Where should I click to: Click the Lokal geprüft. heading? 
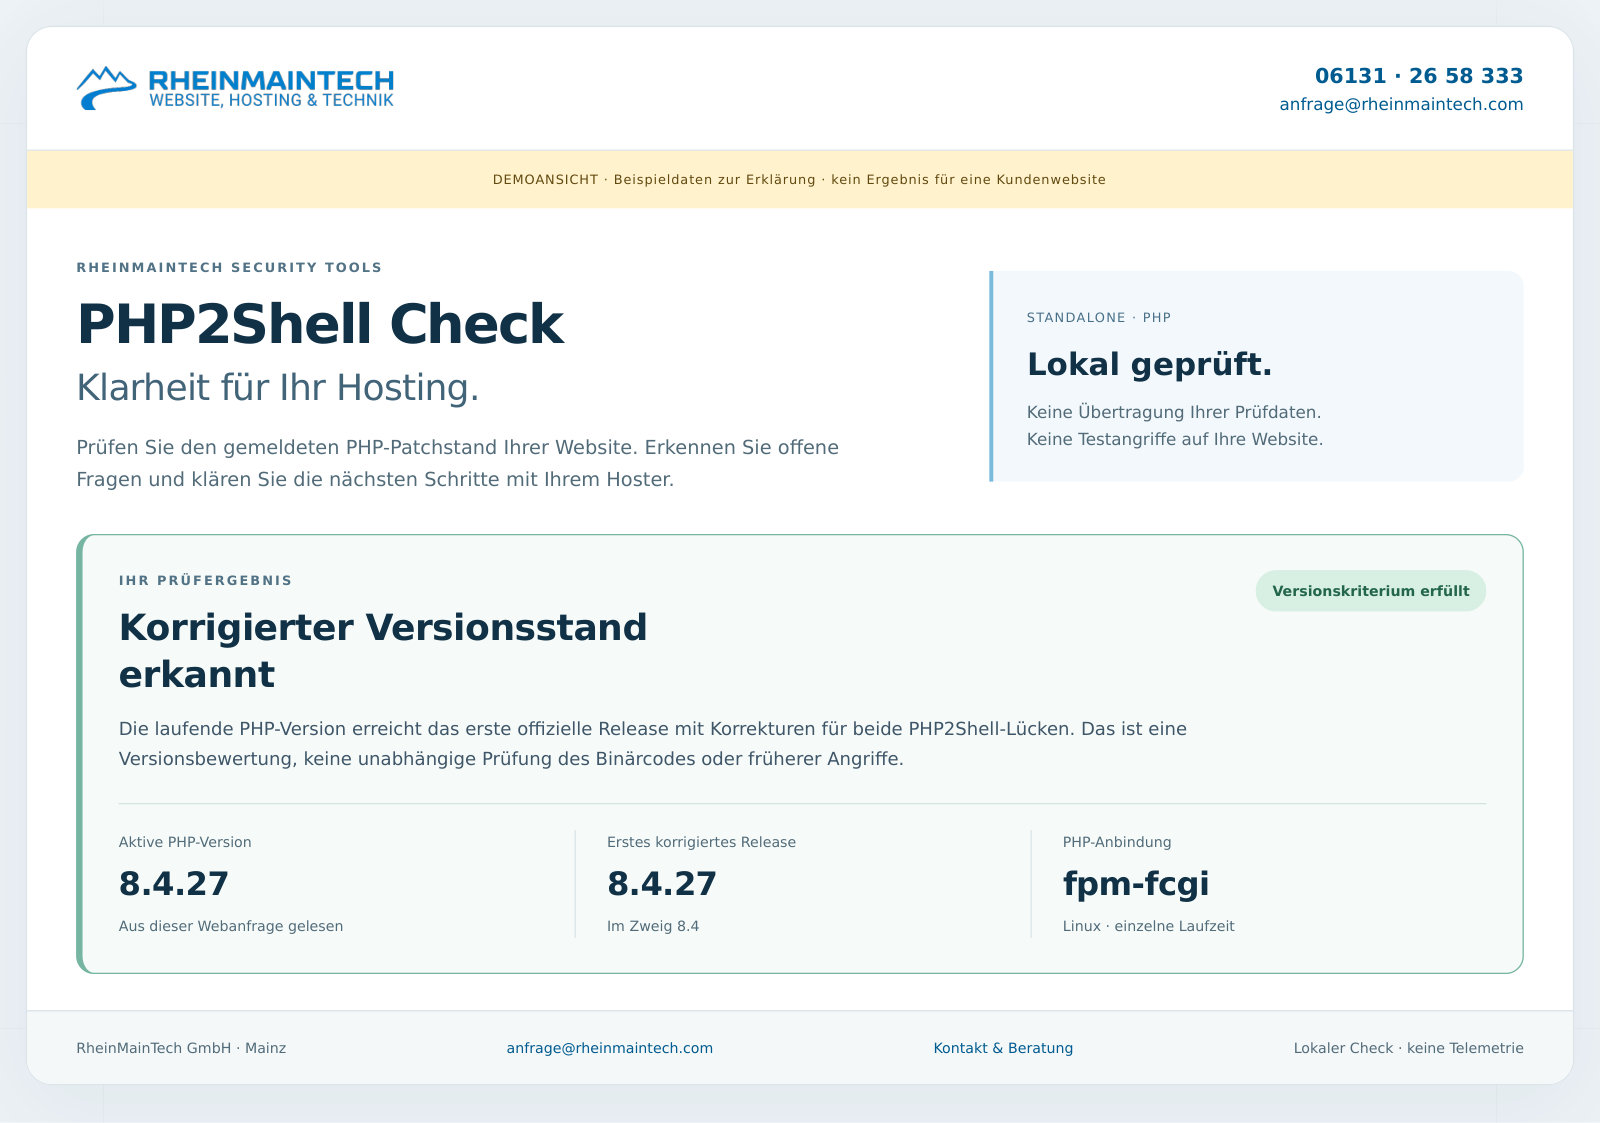click(x=1149, y=364)
